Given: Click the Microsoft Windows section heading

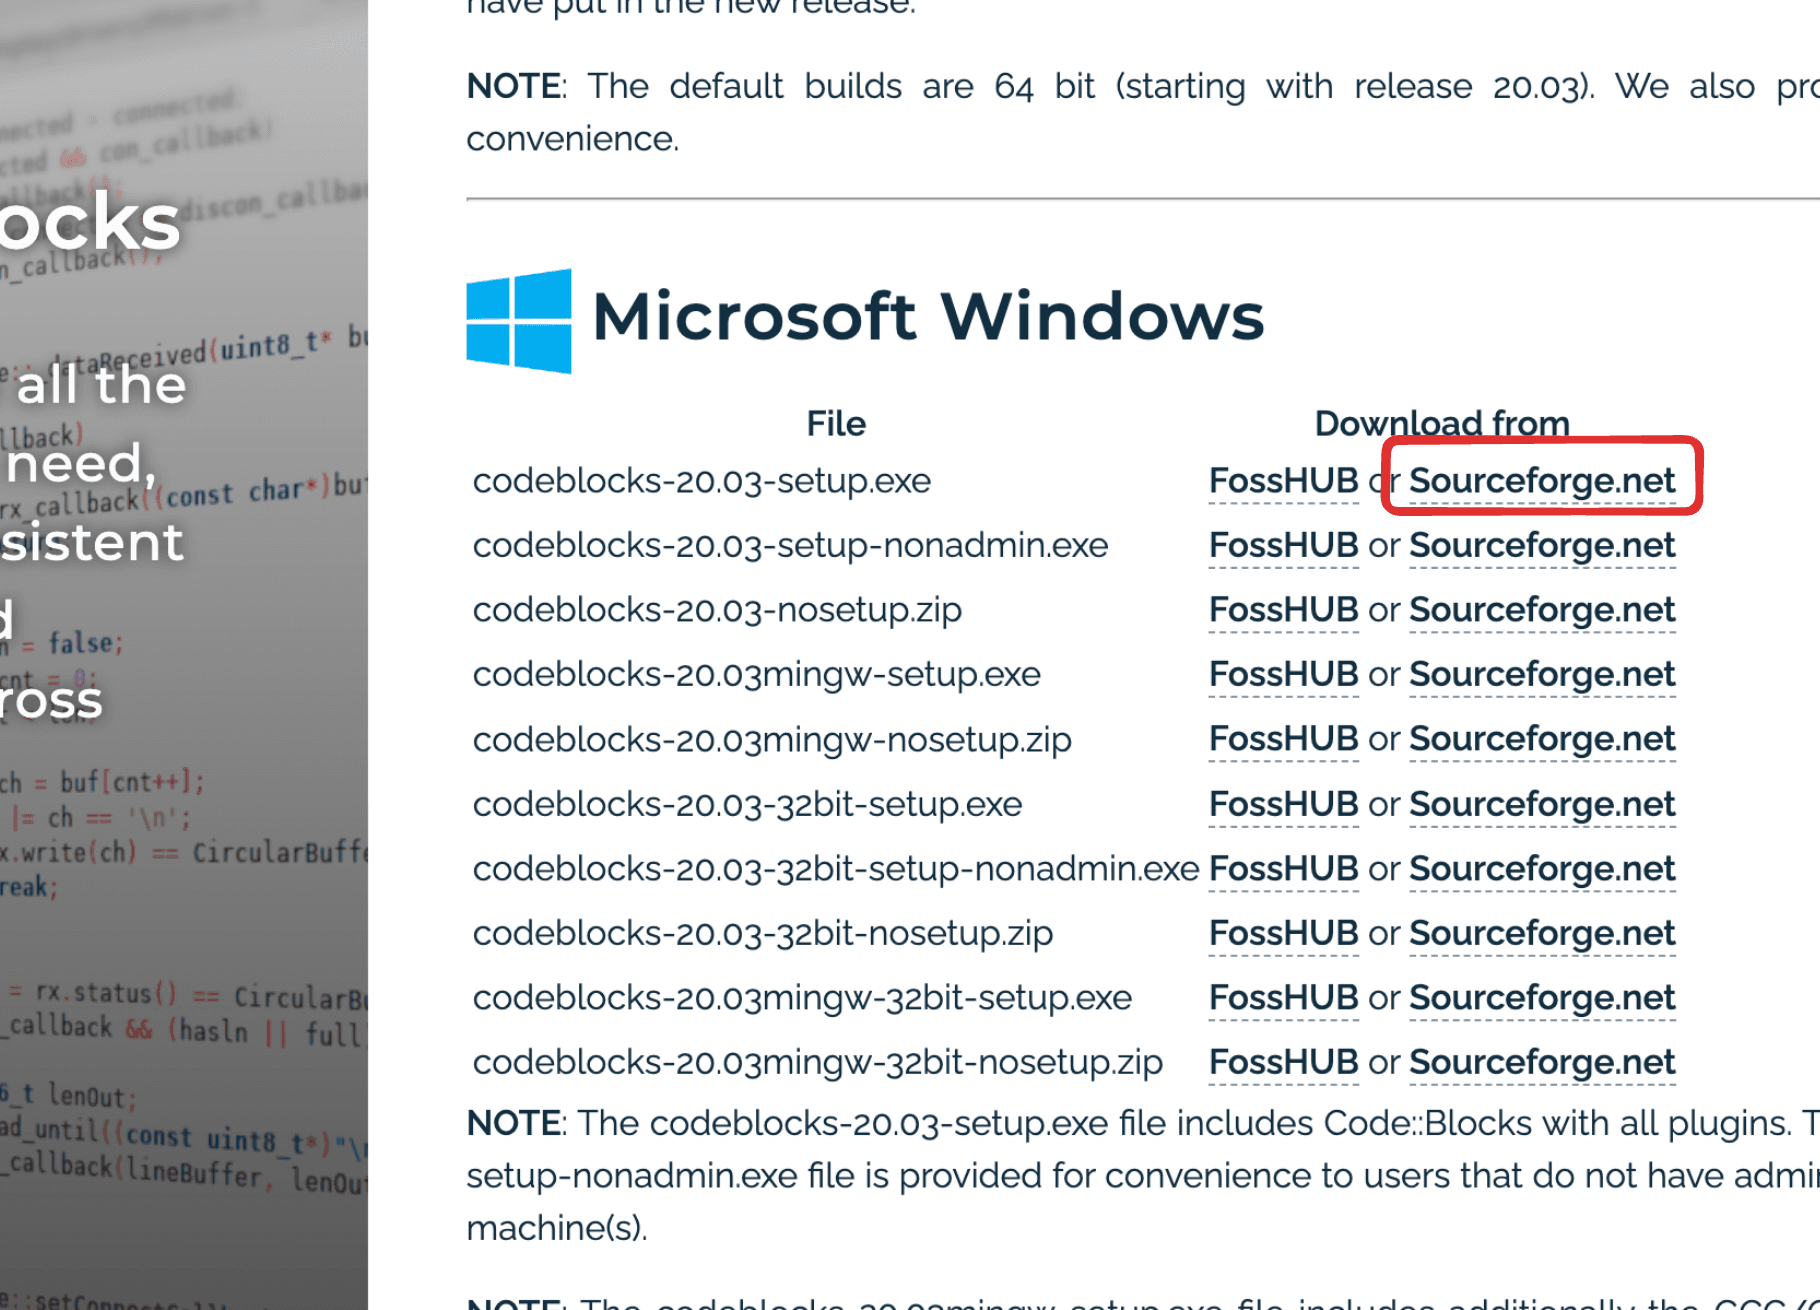Looking at the screenshot, I should 928,316.
